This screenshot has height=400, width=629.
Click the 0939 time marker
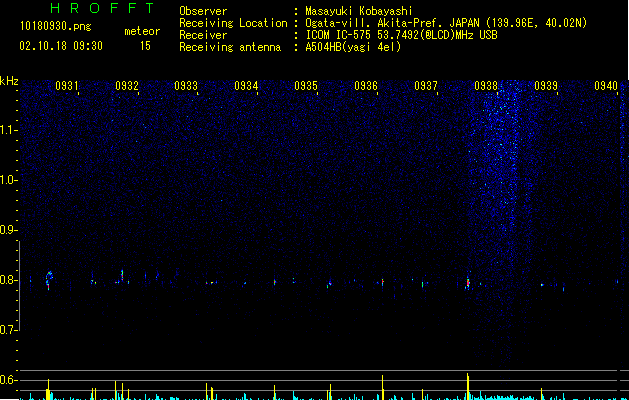pos(546,86)
